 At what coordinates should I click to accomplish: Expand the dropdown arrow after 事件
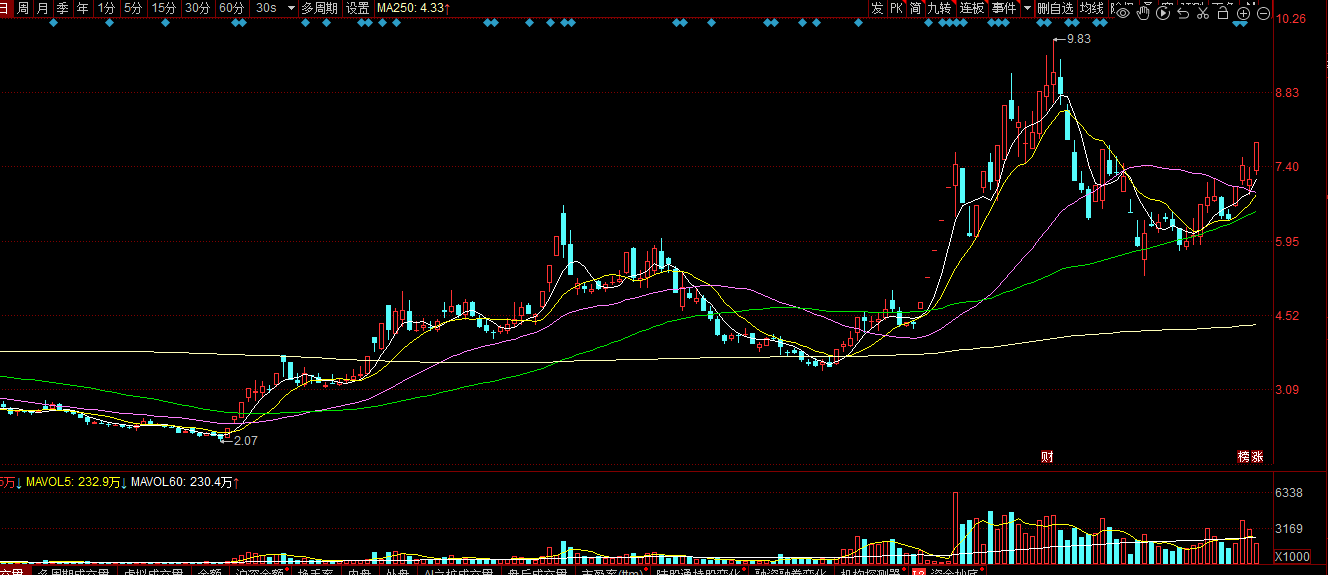point(1026,8)
